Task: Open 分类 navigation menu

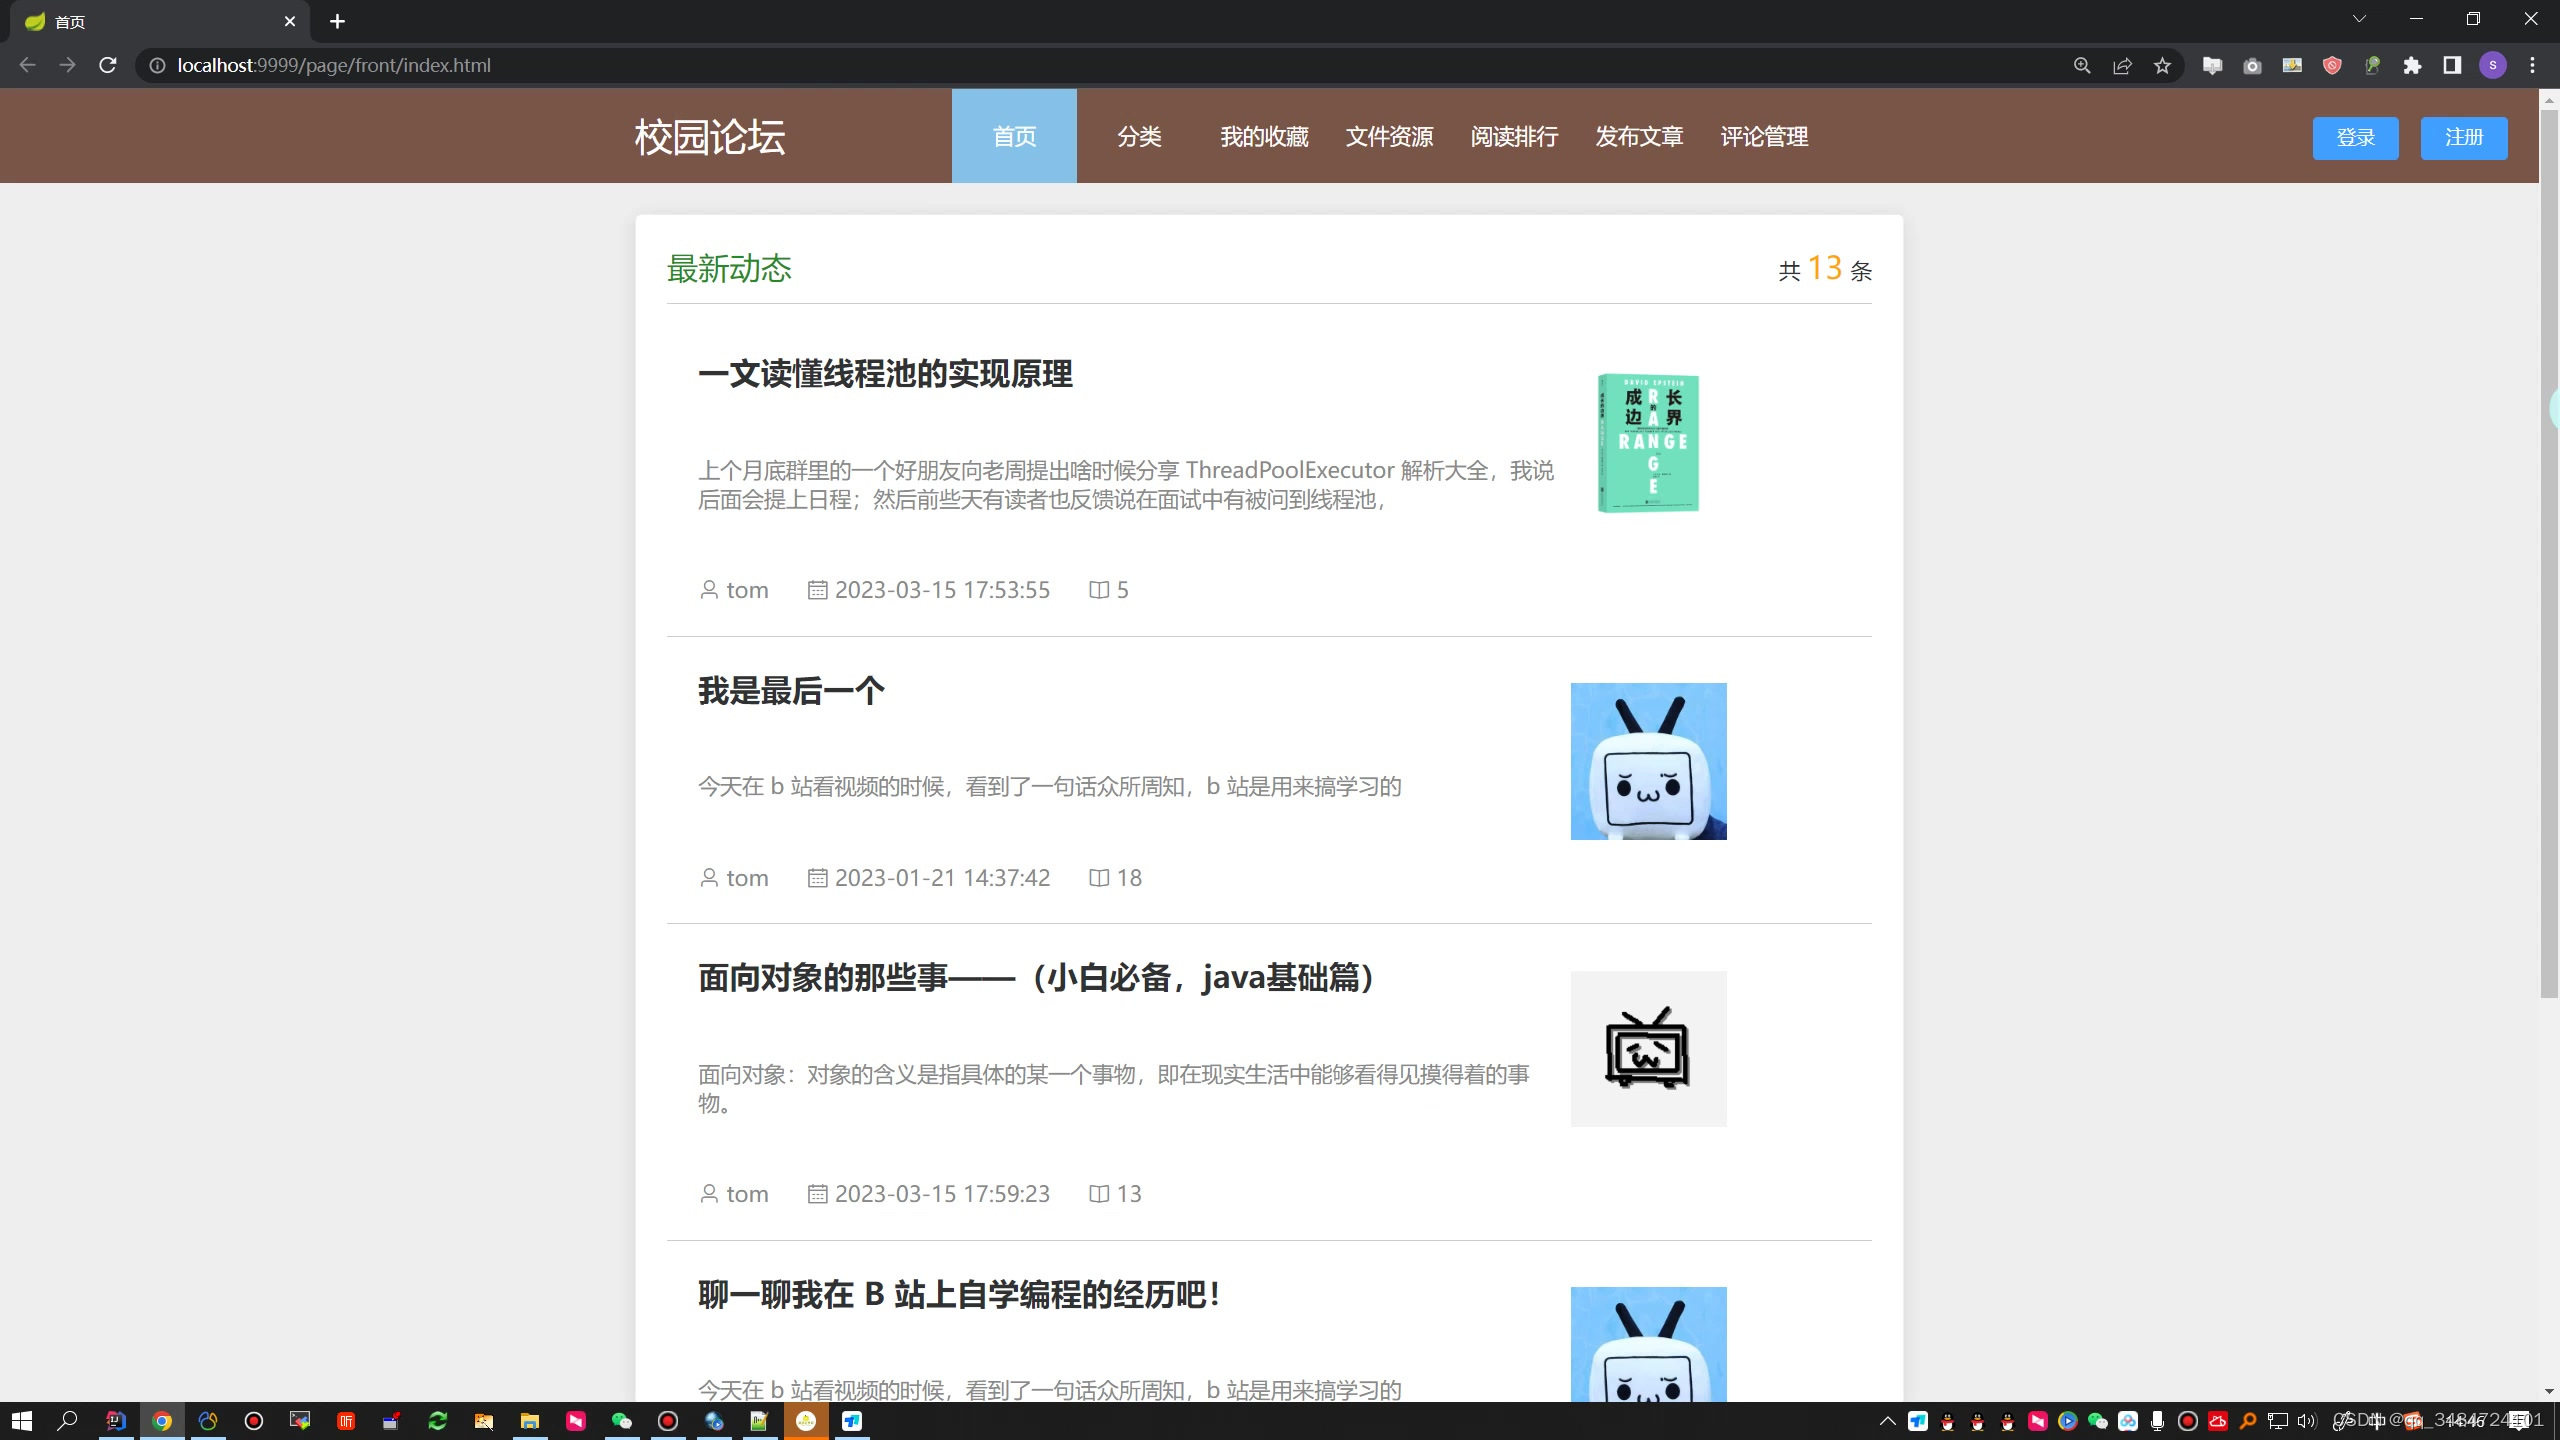Action: (1139, 136)
